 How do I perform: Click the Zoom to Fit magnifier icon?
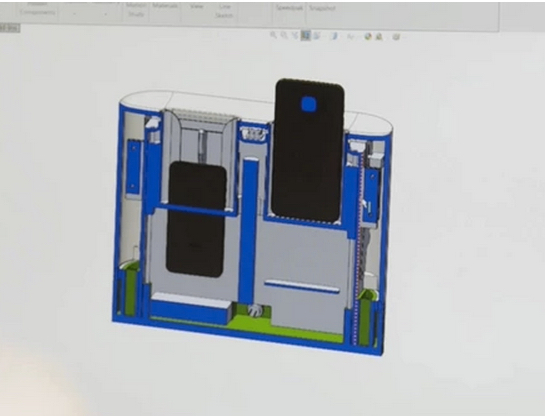point(274,35)
